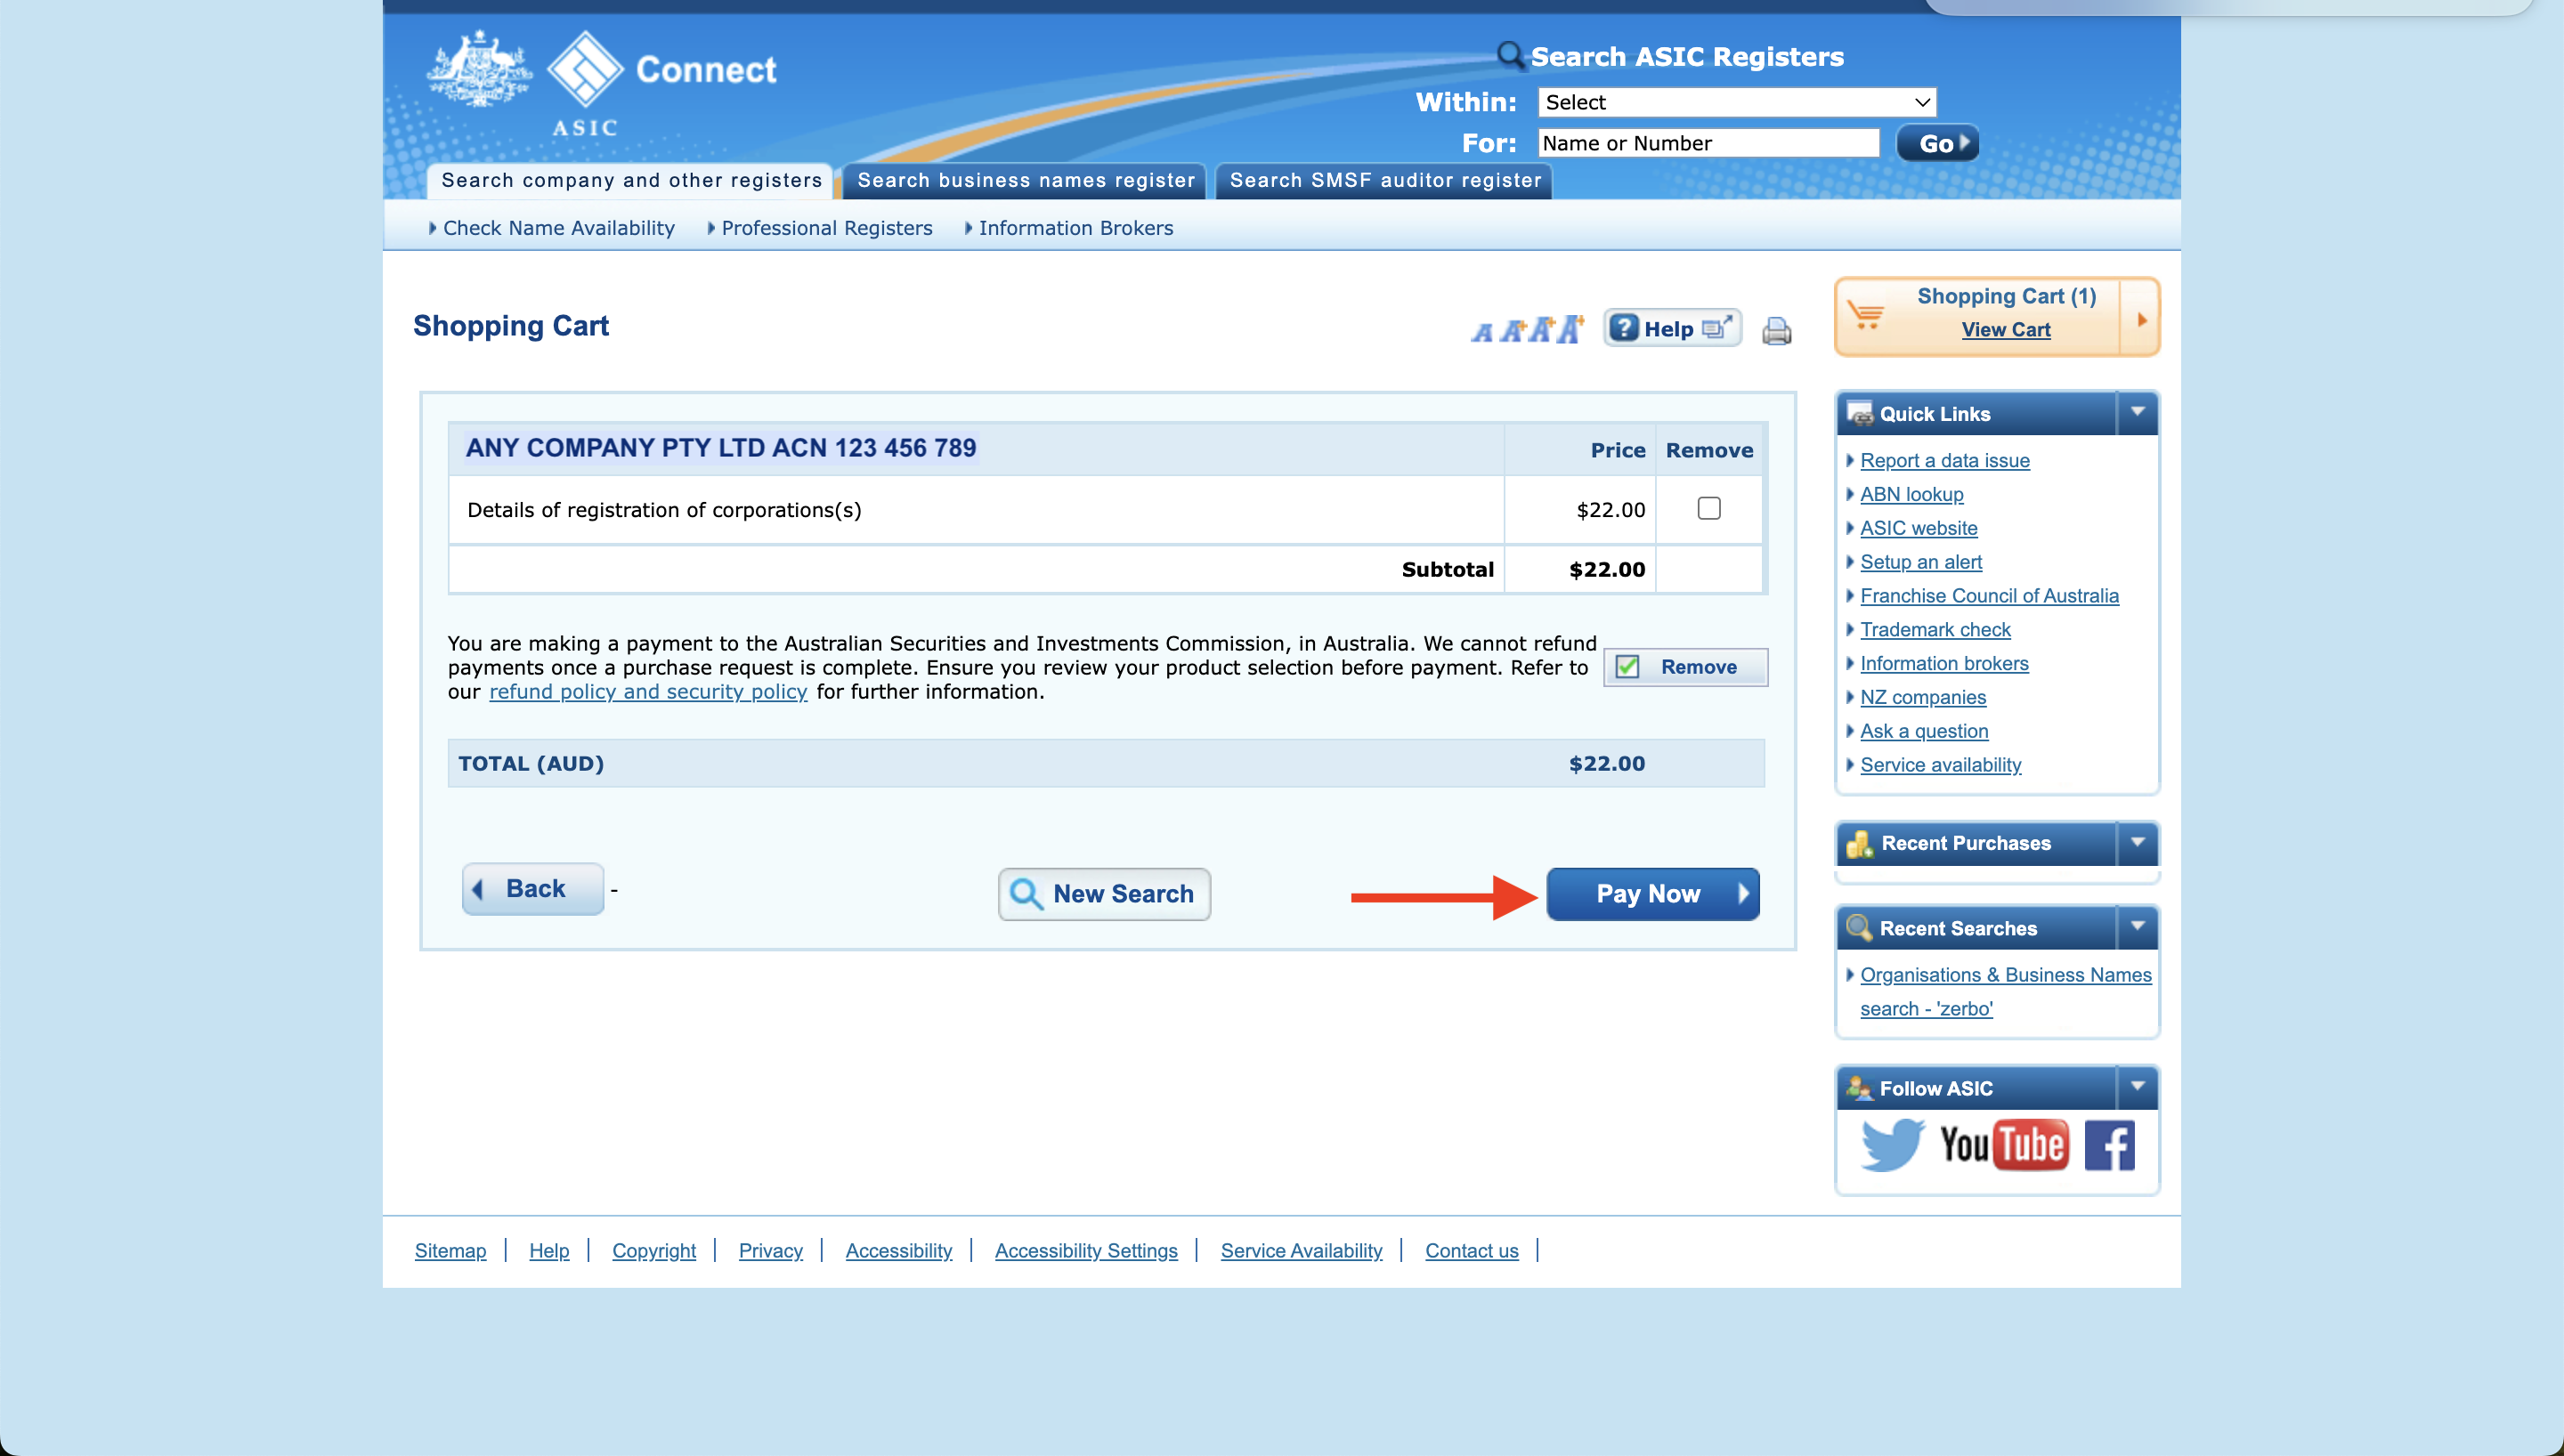Click the printer icon

tap(1776, 331)
